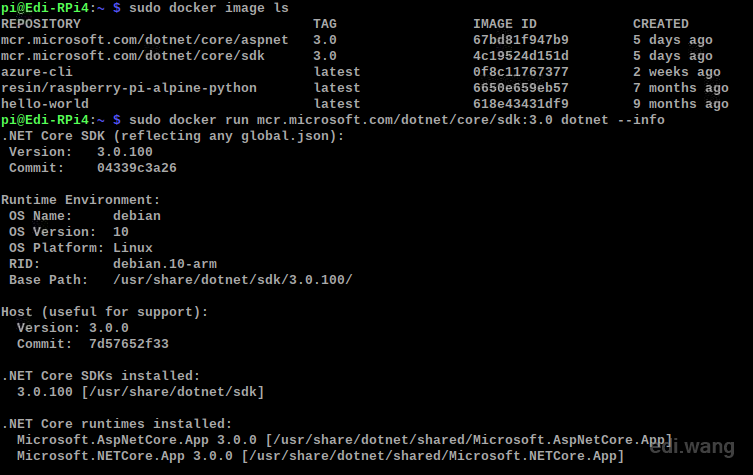Select the mcr.microsoft.com/dotnet/core/aspnet repository entry
753x475 pixels.
[x=145, y=40]
